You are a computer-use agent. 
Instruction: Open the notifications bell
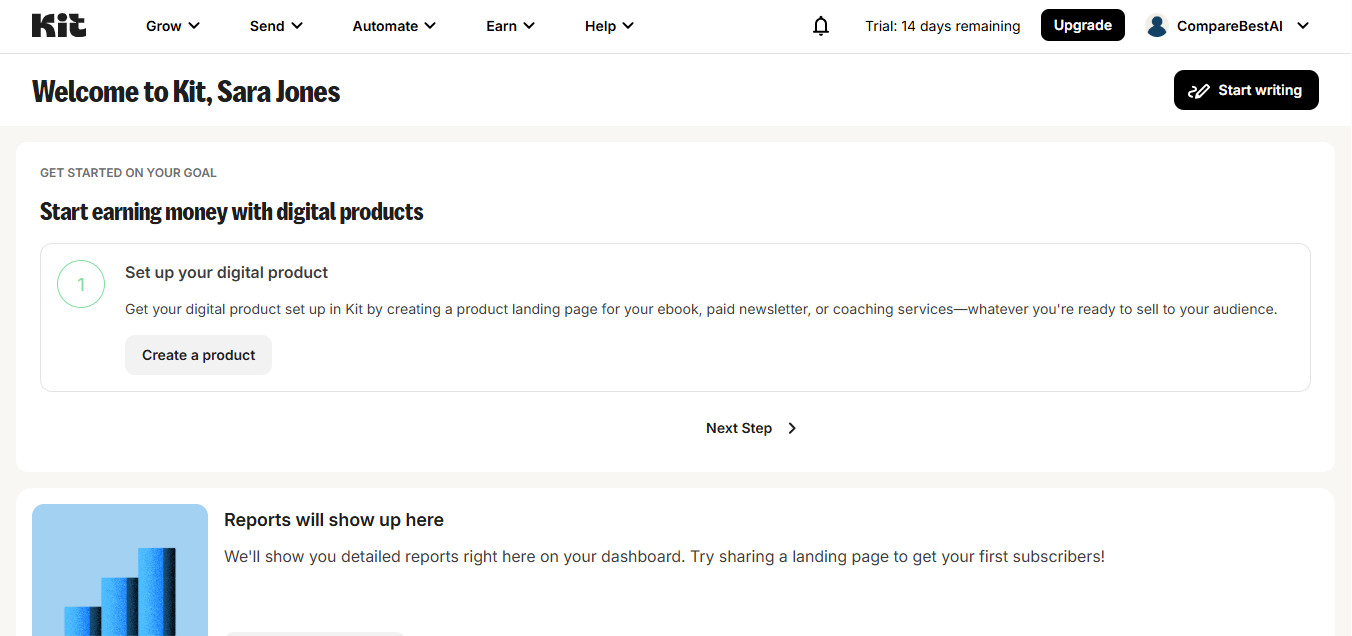[821, 26]
